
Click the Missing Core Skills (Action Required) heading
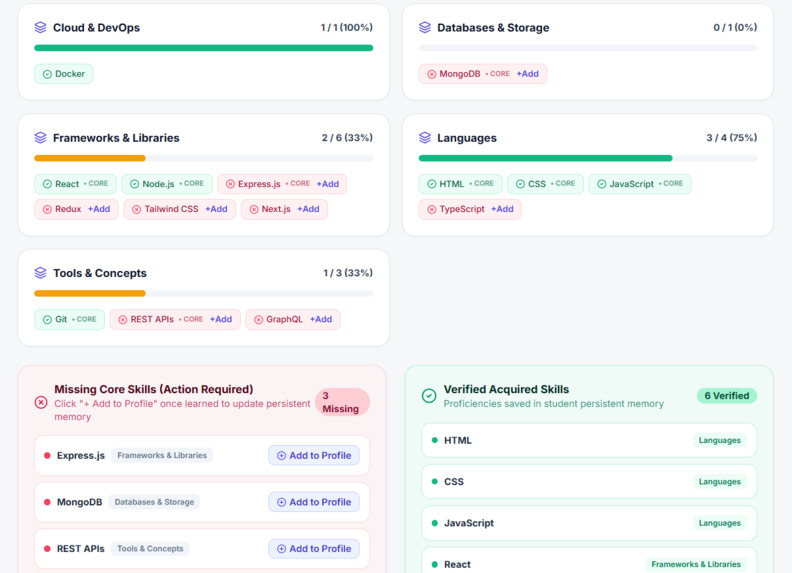[x=154, y=389]
